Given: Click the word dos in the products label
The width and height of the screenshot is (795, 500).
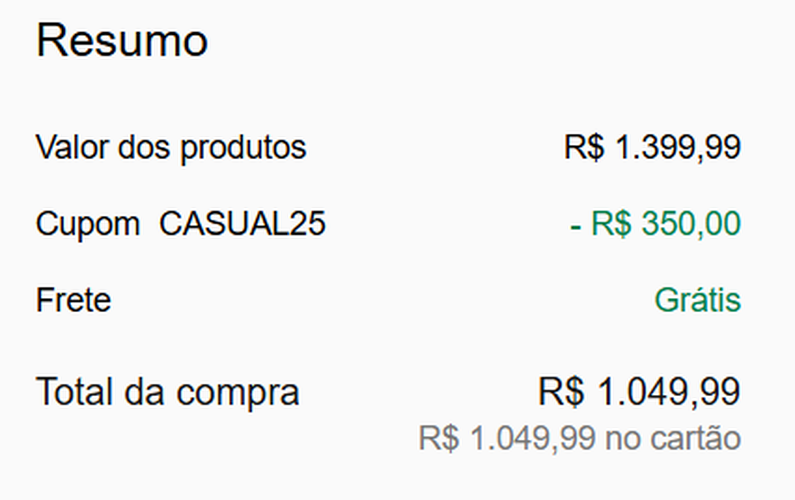Looking at the screenshot, I should point(147,148).
